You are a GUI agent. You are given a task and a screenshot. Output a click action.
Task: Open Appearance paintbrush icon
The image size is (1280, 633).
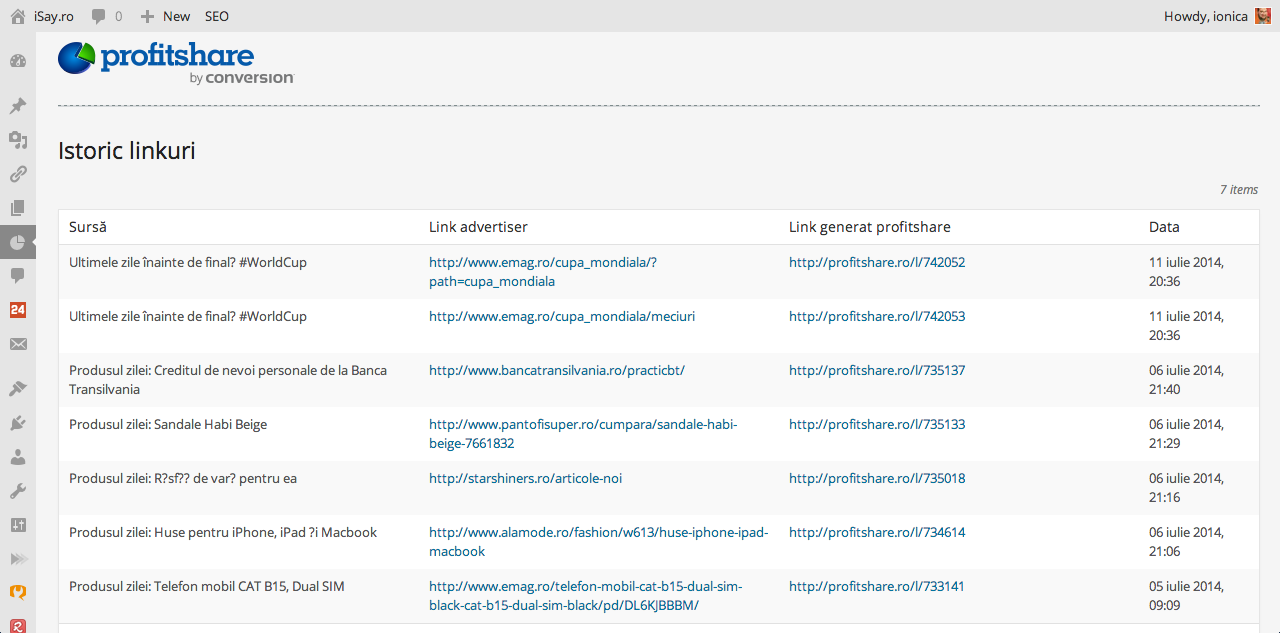pos(18,389)
